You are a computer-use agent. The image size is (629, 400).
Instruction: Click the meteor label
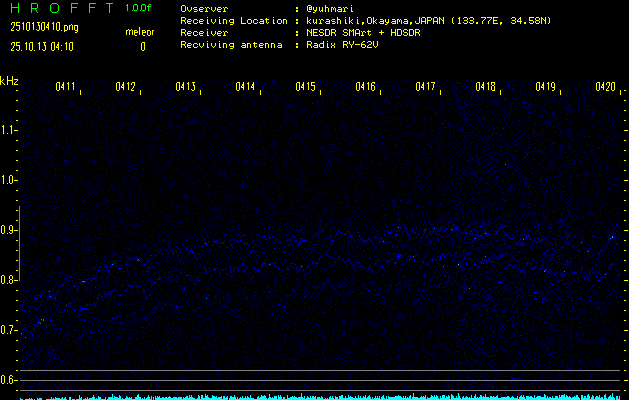(140, 32)
